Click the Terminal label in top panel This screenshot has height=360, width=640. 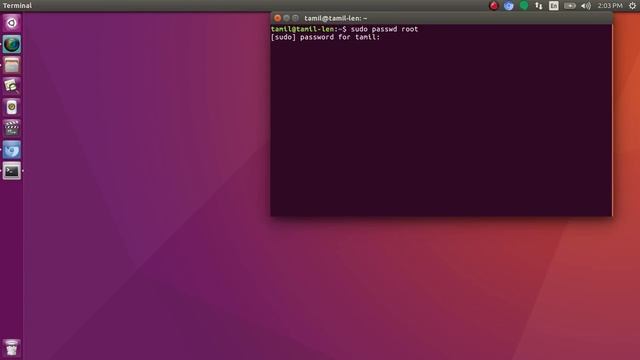[17, 6]
